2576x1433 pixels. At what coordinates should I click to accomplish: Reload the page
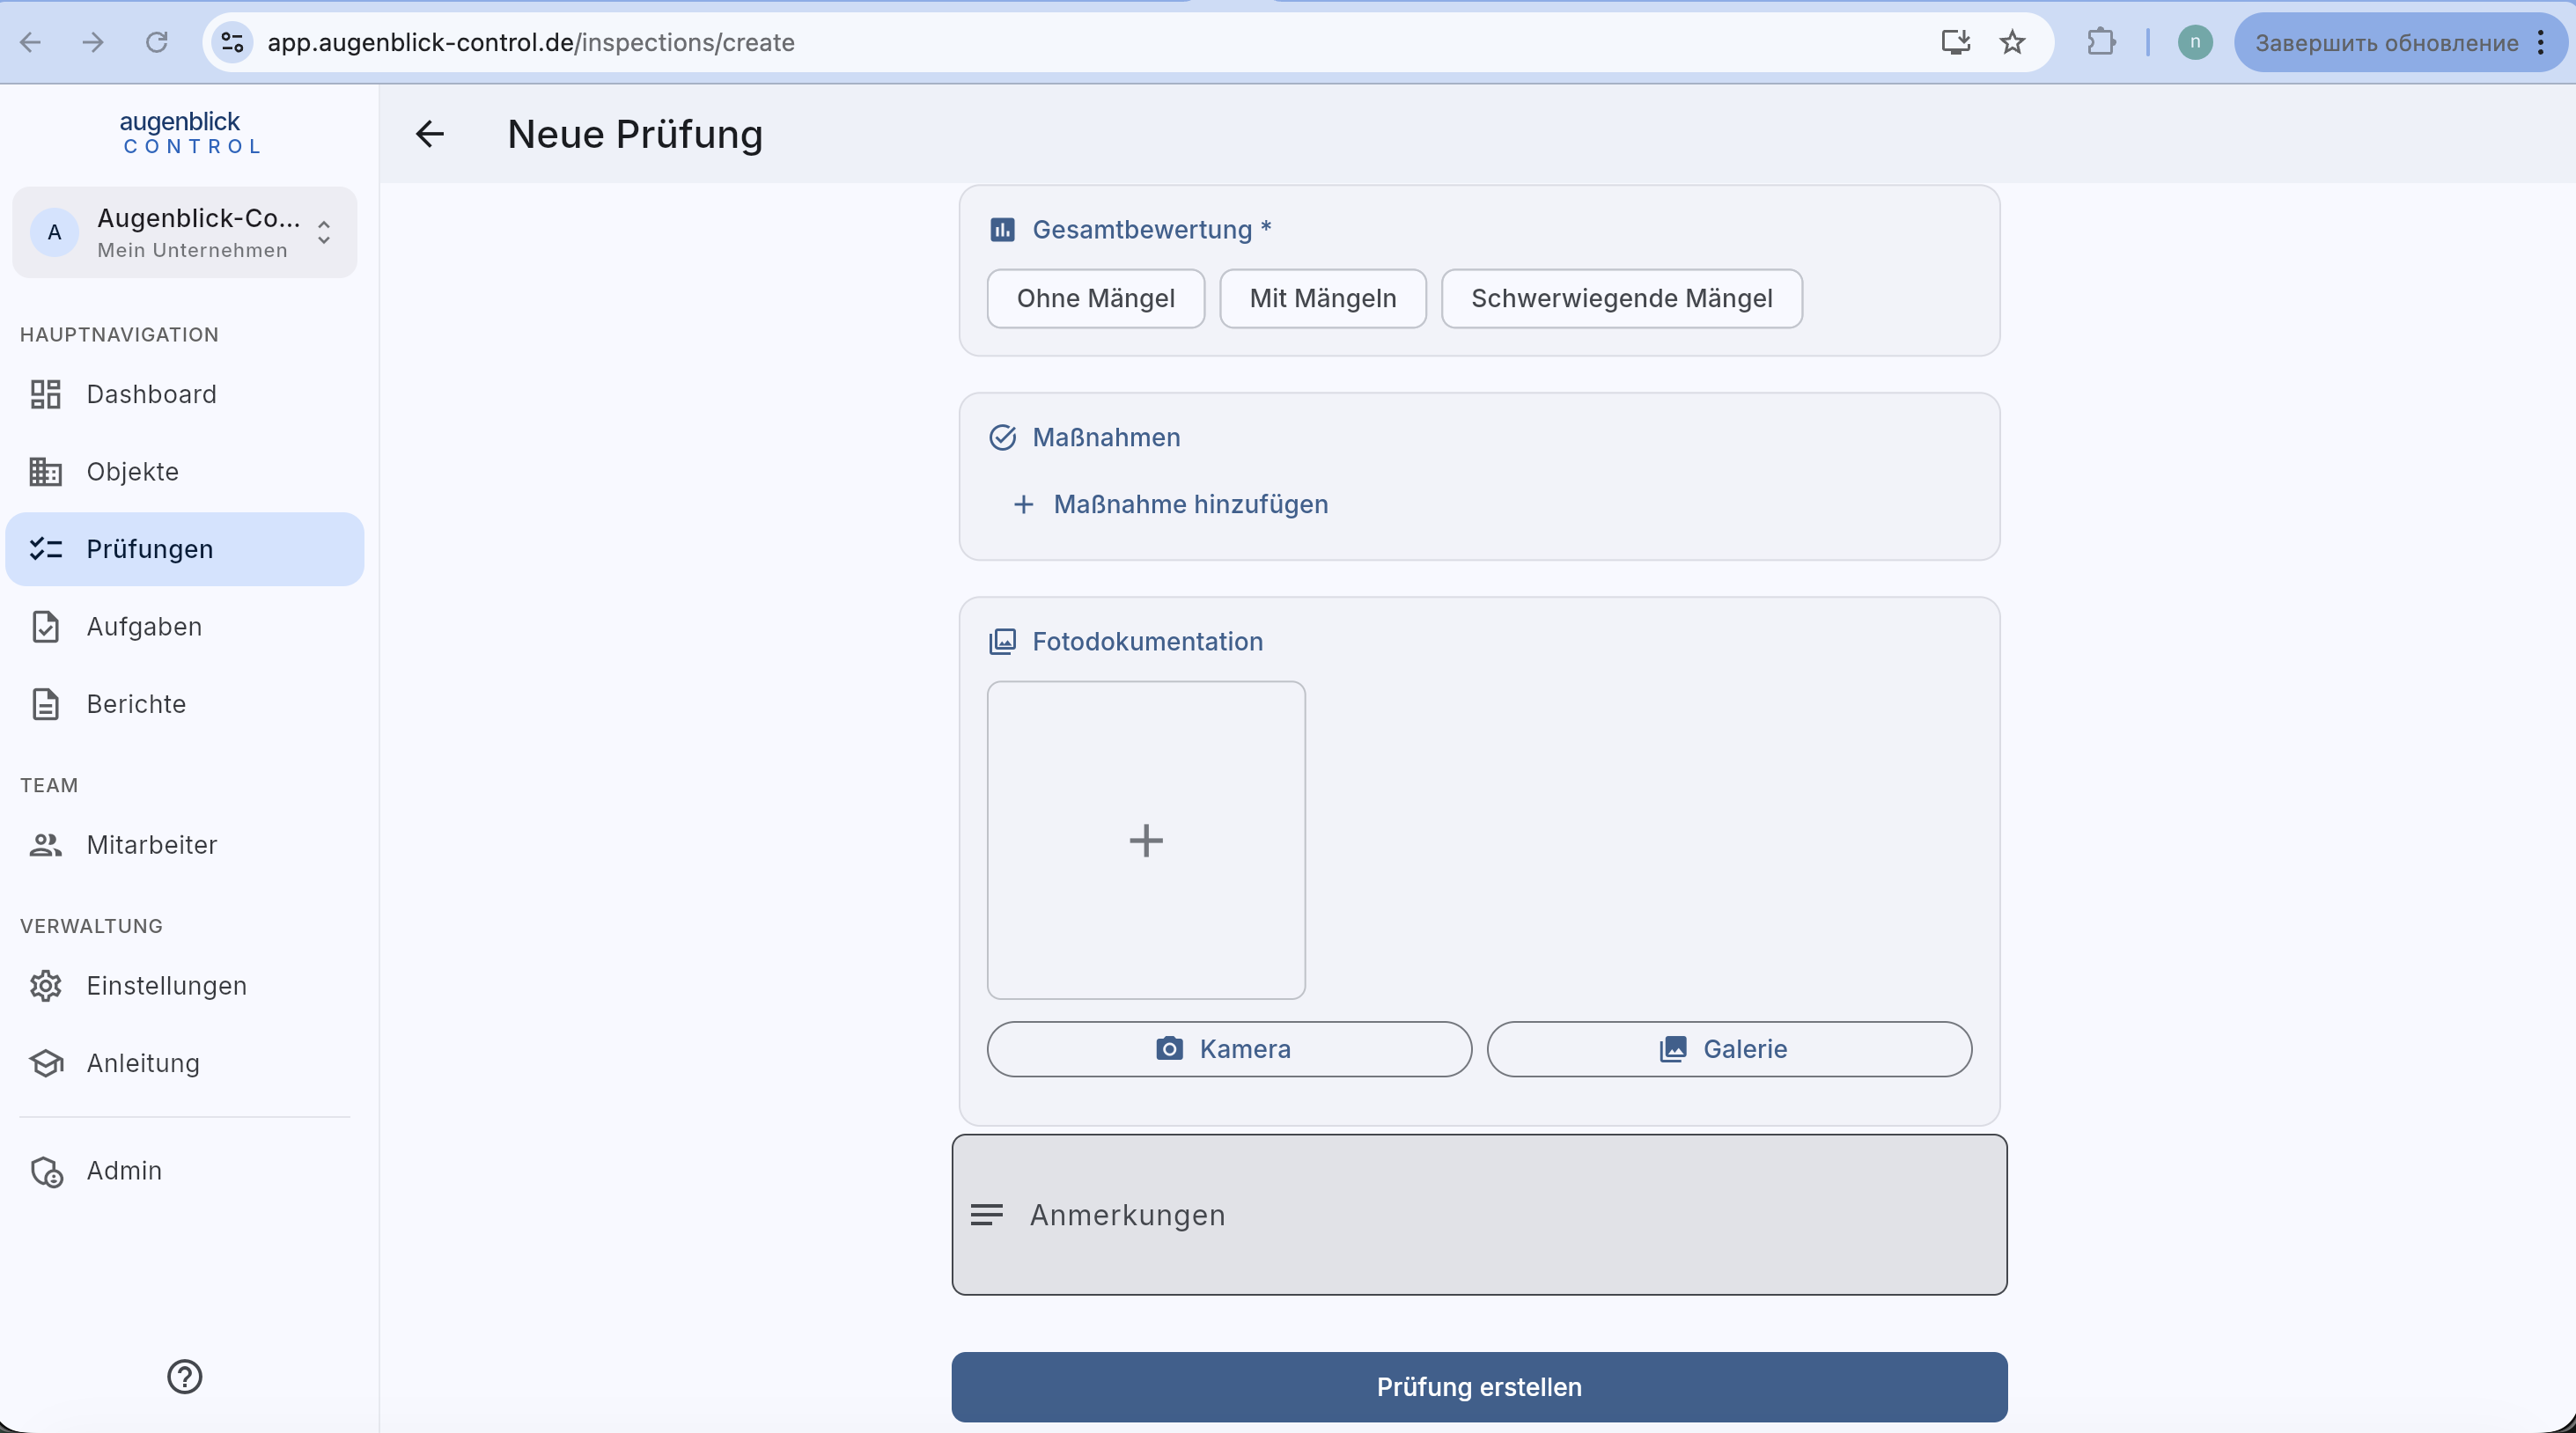pos(157,42)
